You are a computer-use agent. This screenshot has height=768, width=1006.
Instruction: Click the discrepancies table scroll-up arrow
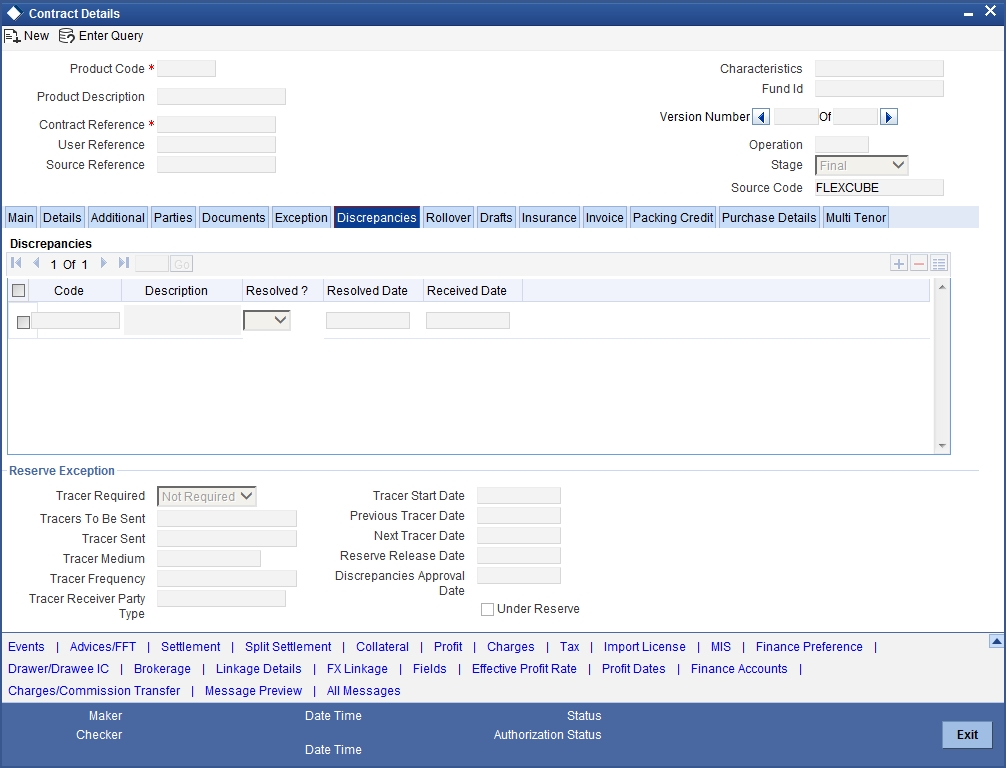pos(942,287)
